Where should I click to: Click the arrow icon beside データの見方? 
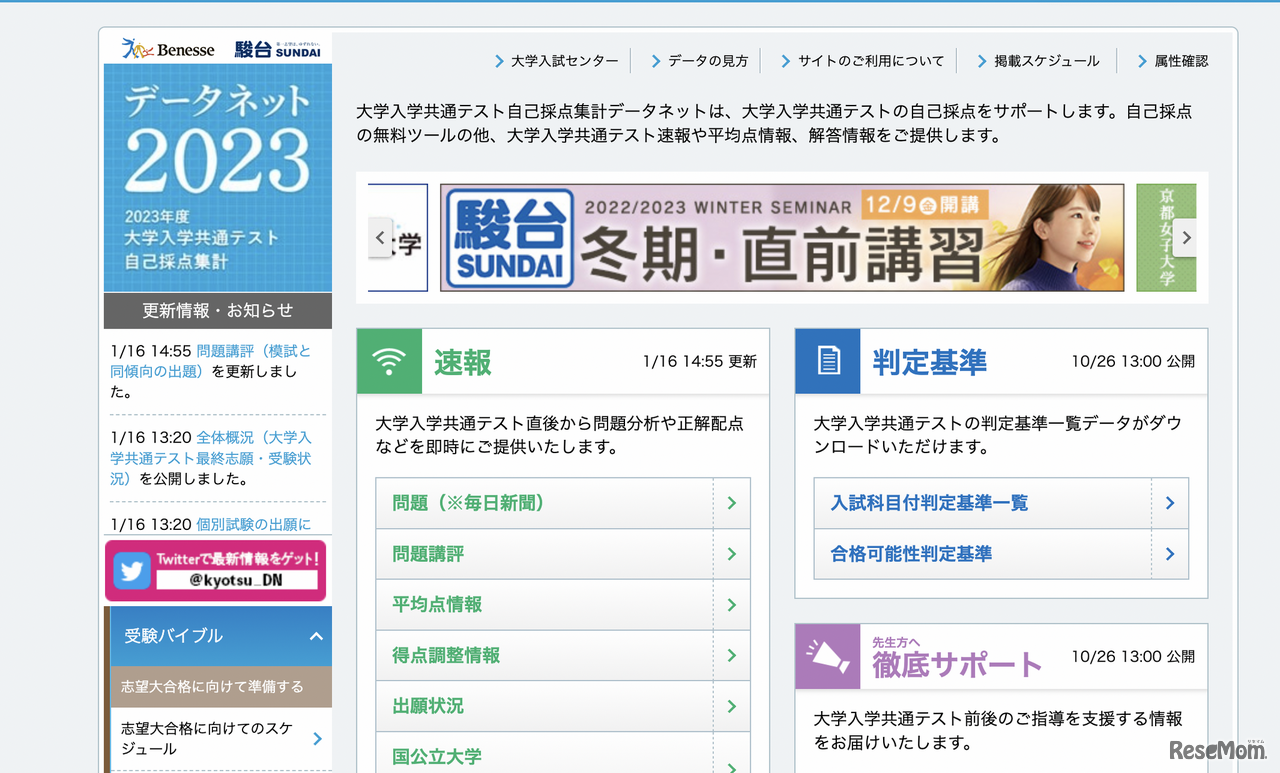click(656, 61)
